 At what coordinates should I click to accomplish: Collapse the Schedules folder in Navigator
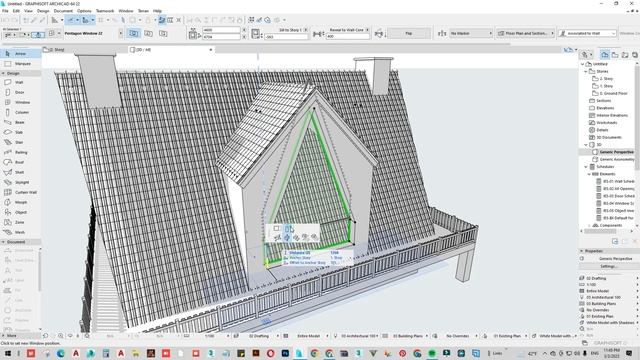586,167
